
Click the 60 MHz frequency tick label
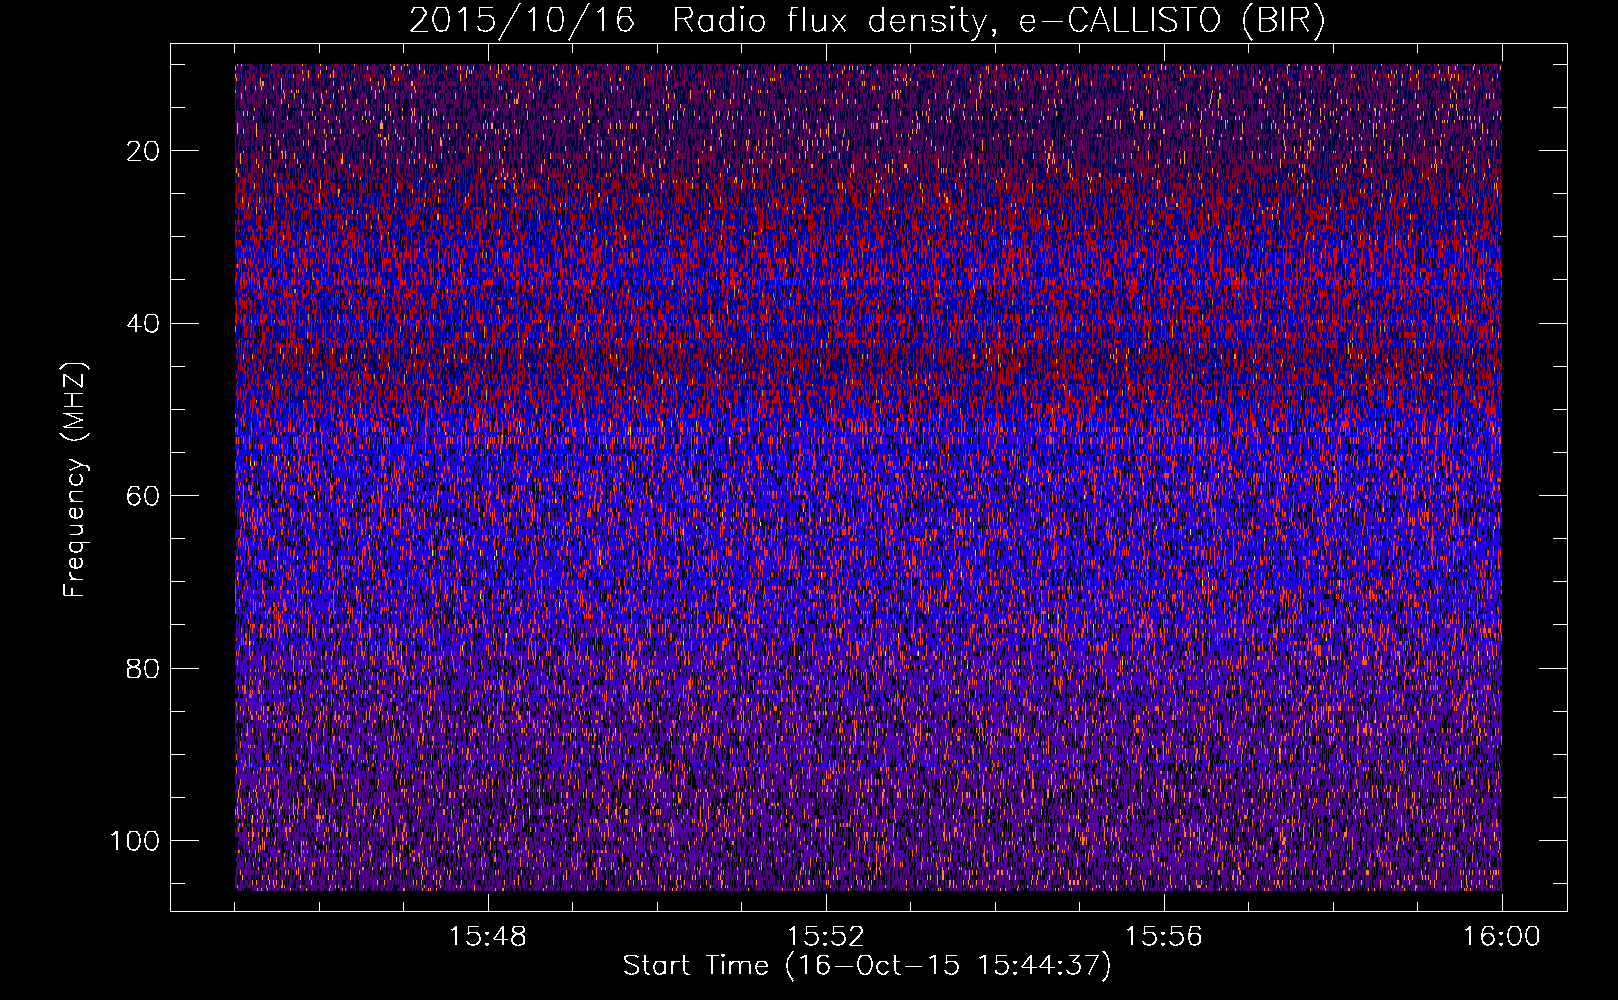point(143,496)
